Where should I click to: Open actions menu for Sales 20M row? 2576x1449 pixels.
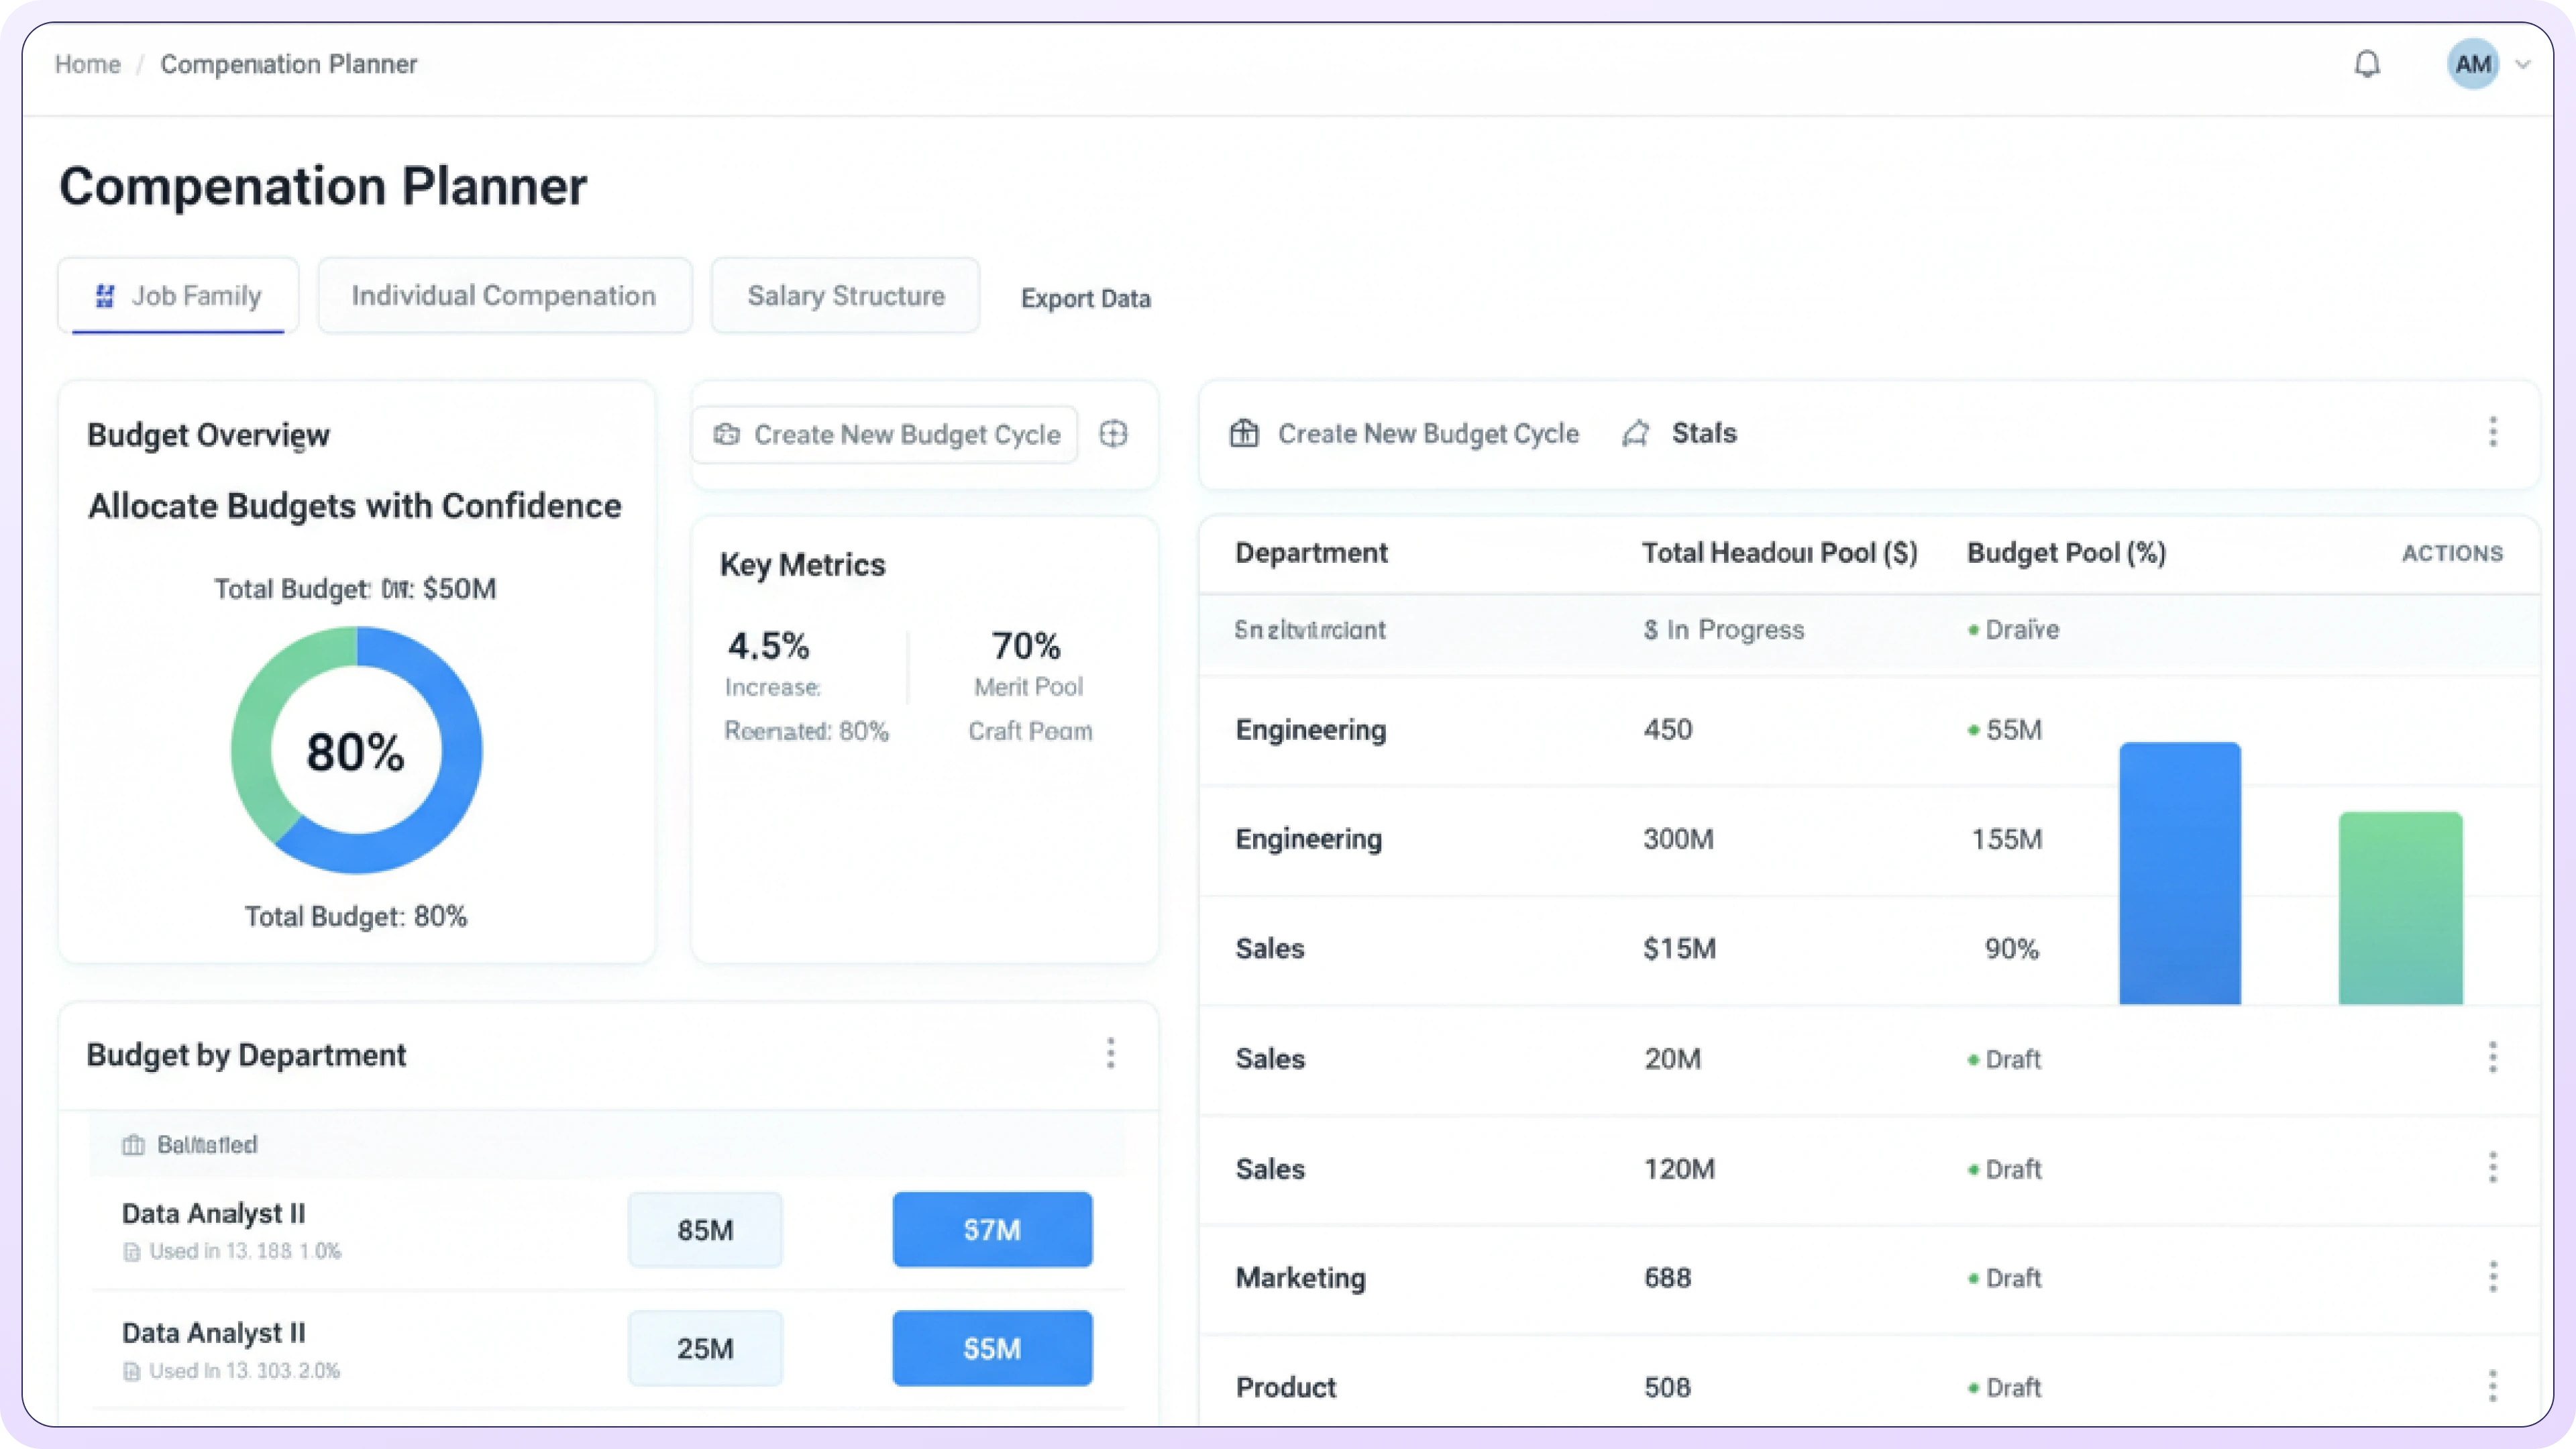[x=2492, y=1057]
